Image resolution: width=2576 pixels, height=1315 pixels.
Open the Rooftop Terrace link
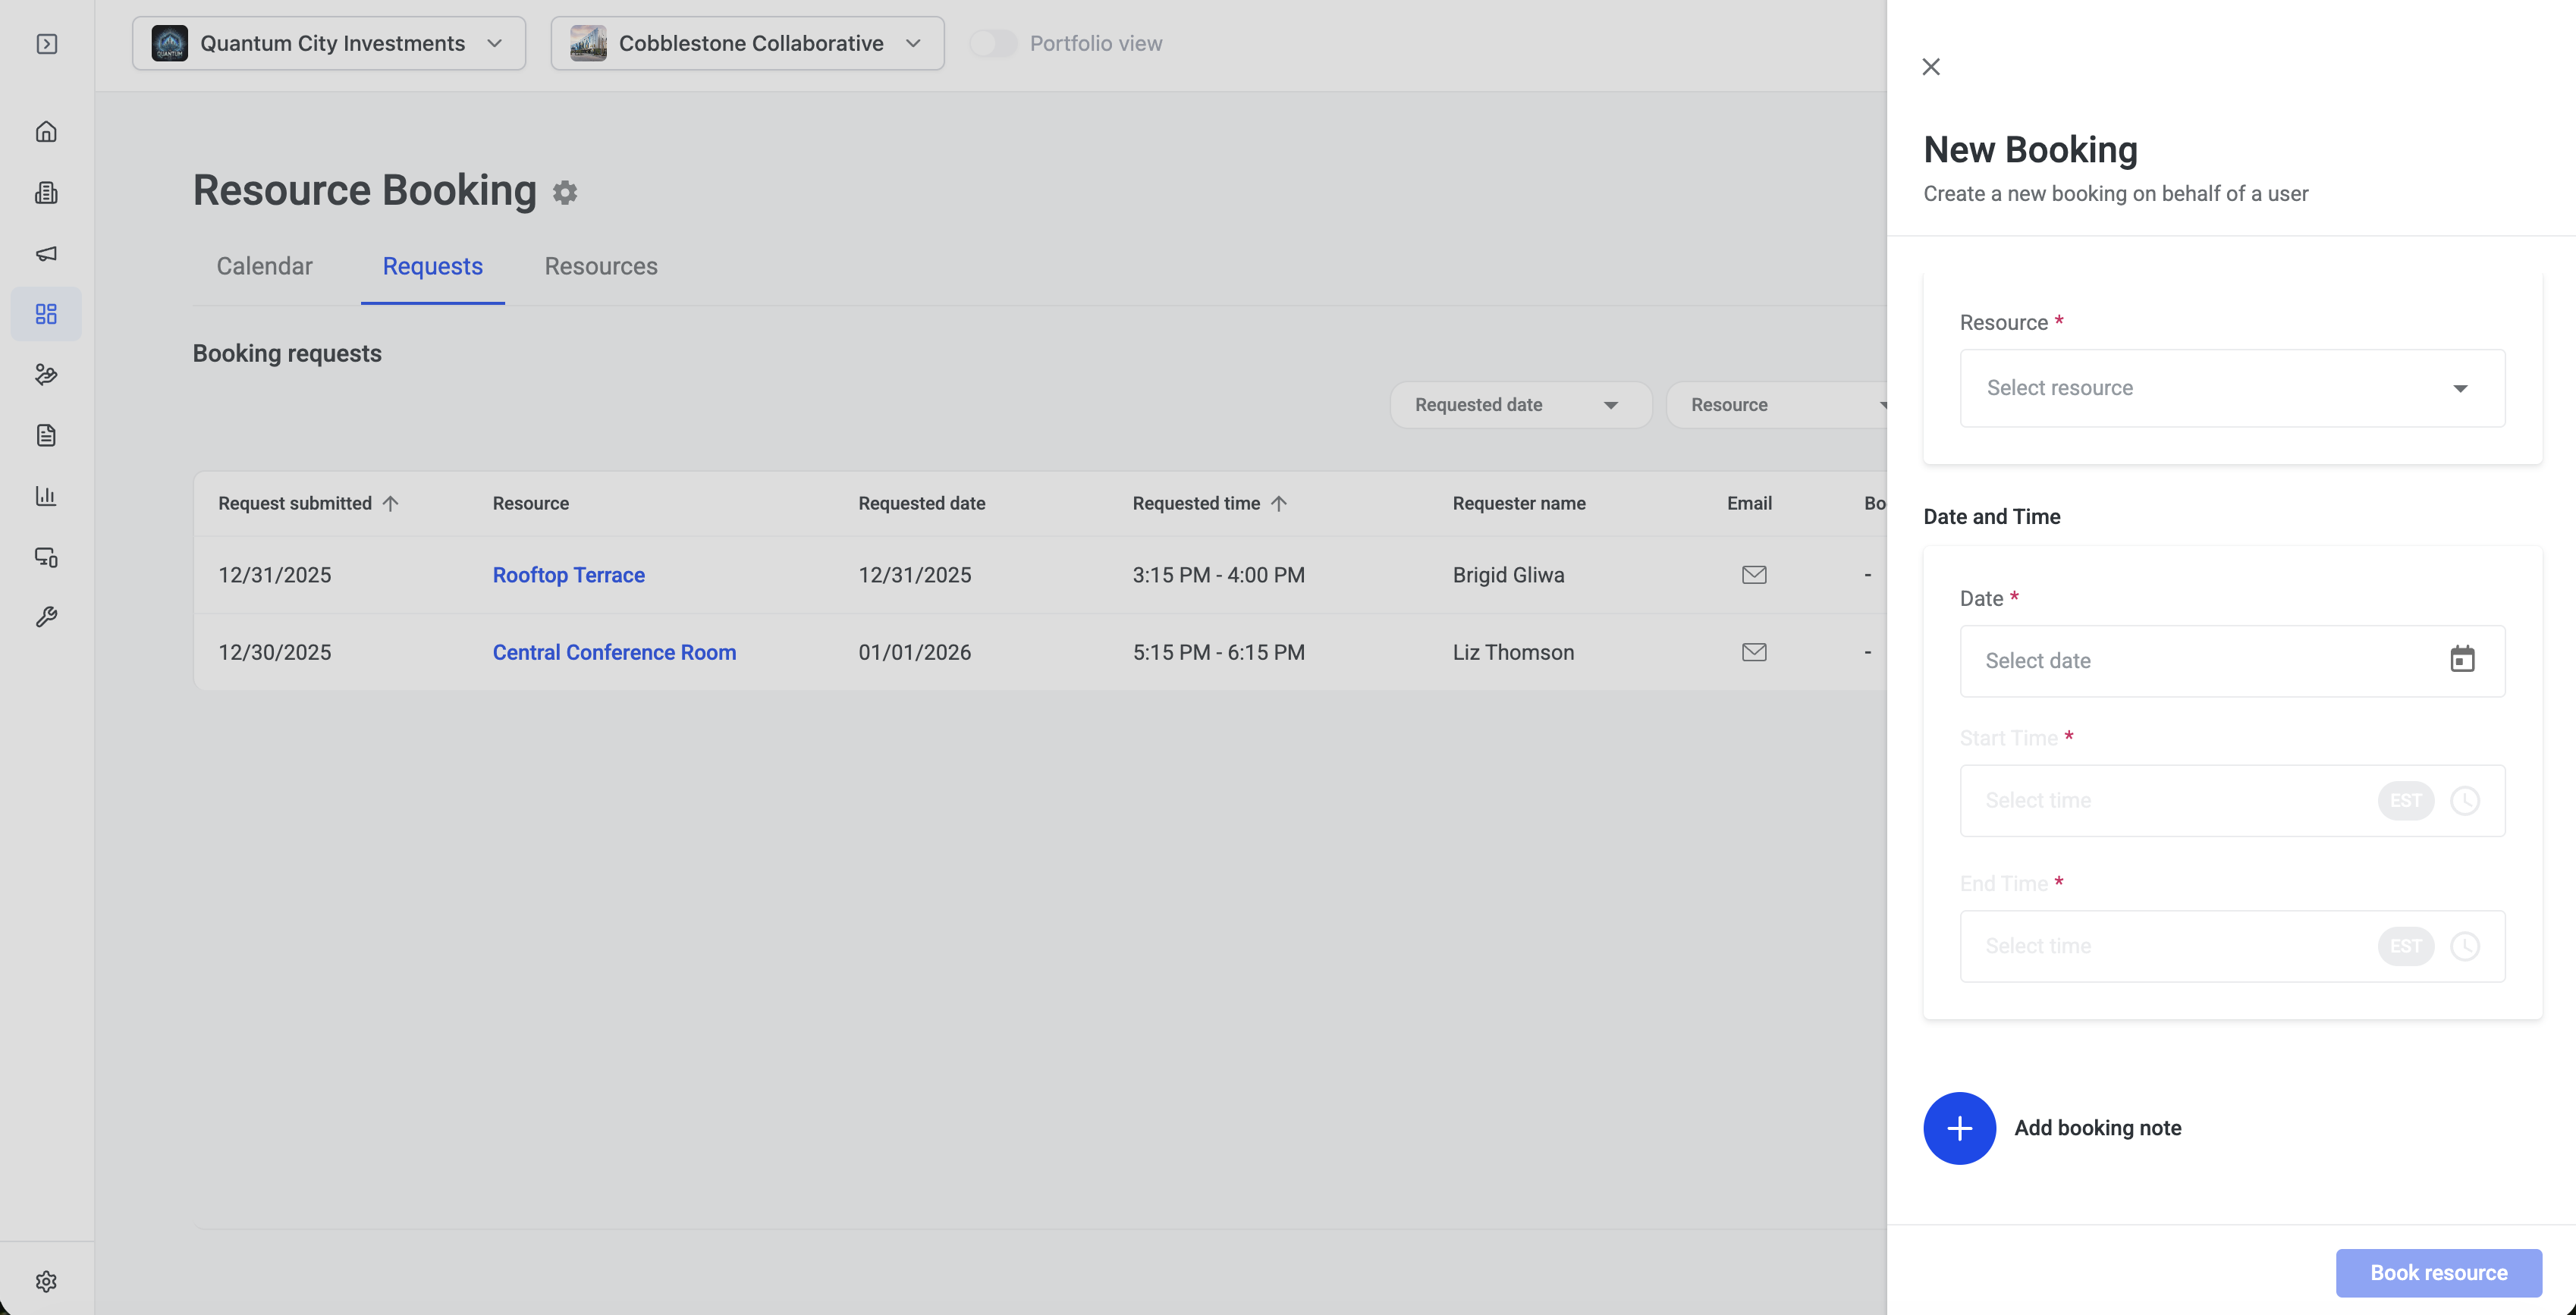click(x=568, y=575)
